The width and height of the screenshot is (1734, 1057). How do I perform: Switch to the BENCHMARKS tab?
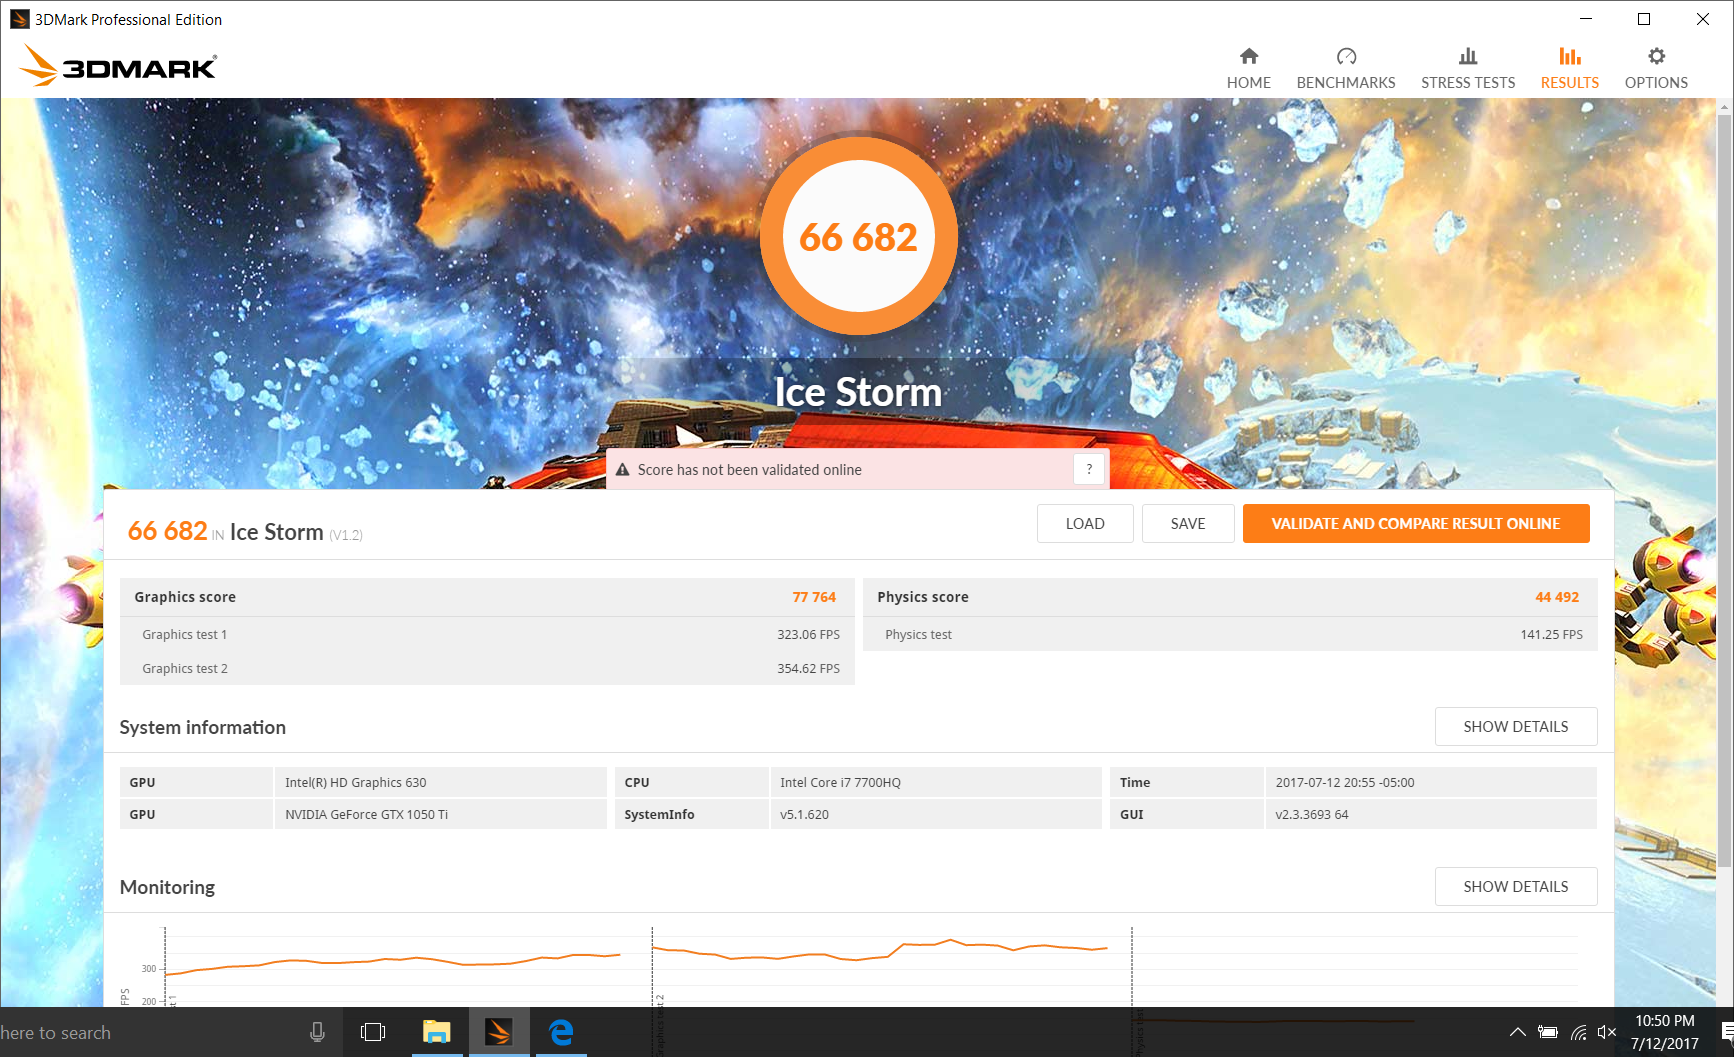pos(1345,68)
